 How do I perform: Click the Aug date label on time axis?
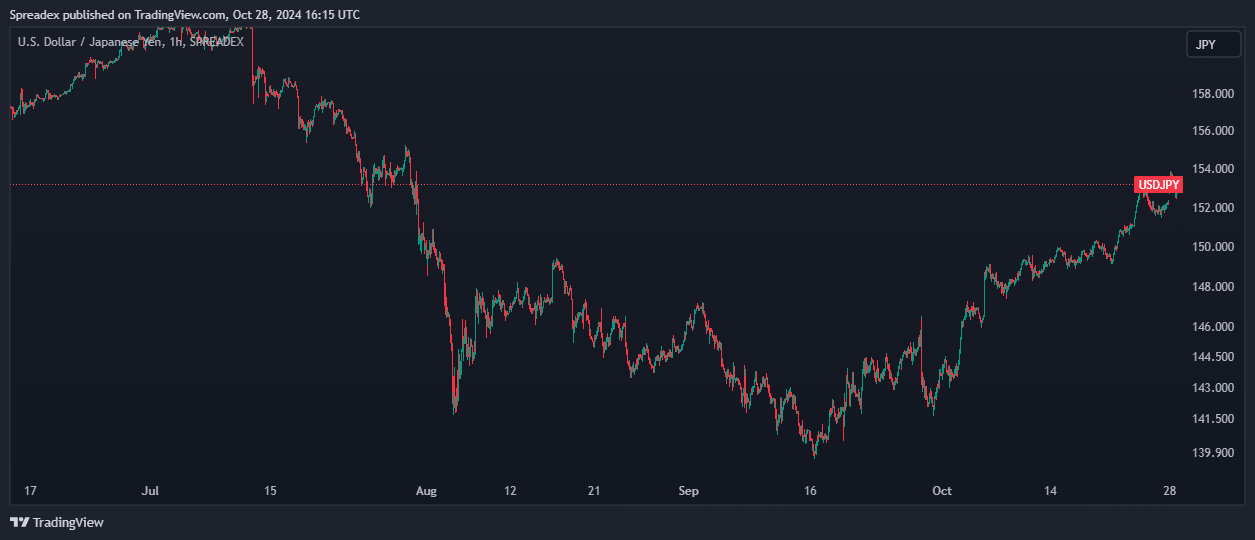(427, 491)
